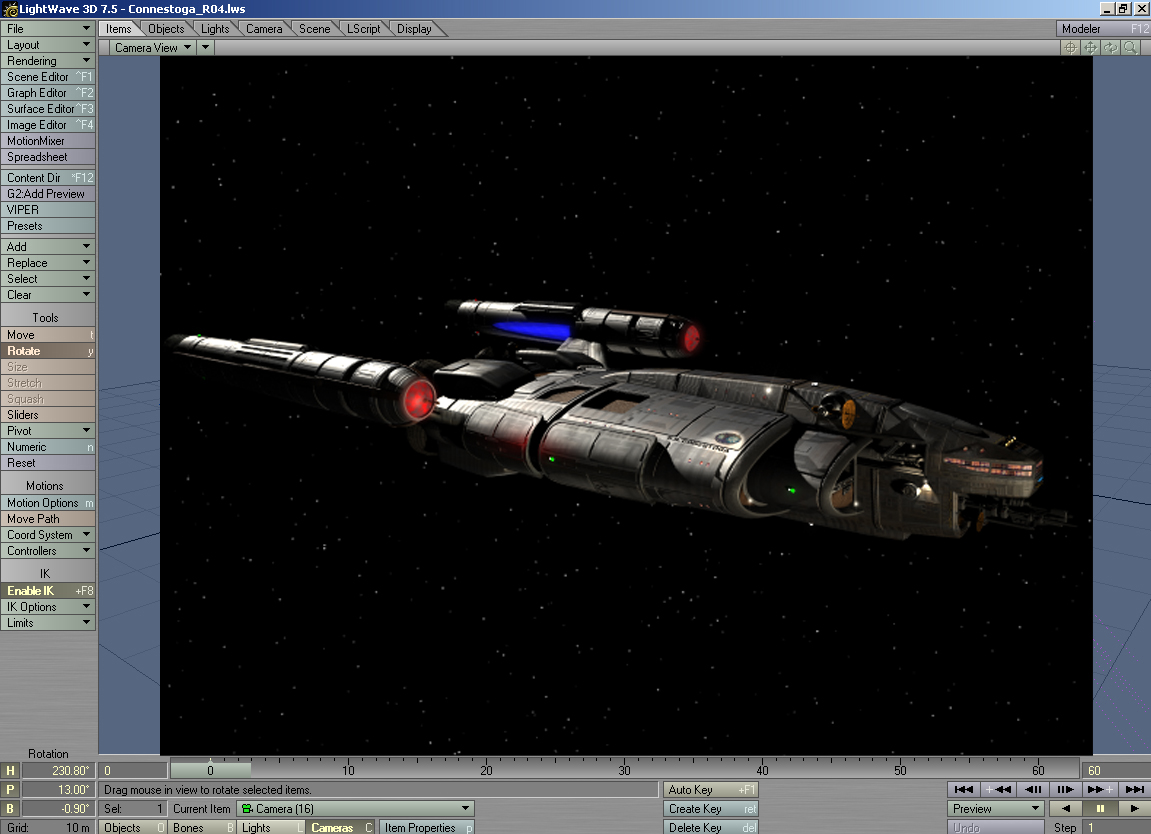
Task: Switch edit mode to Bones
Action: tap(202, 827)
